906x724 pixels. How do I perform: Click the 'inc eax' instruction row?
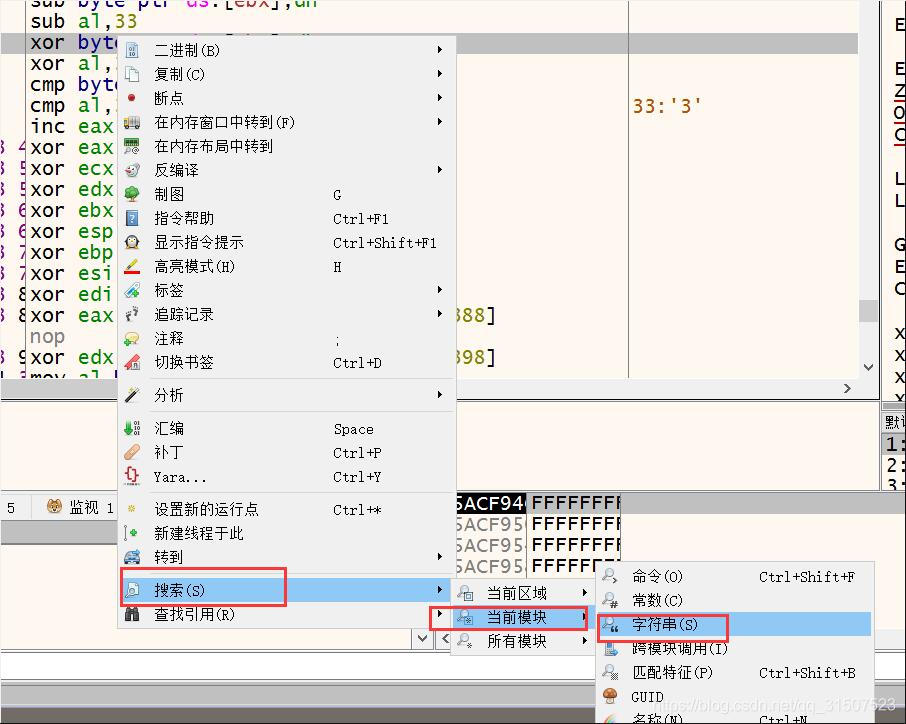click(72, 126)
